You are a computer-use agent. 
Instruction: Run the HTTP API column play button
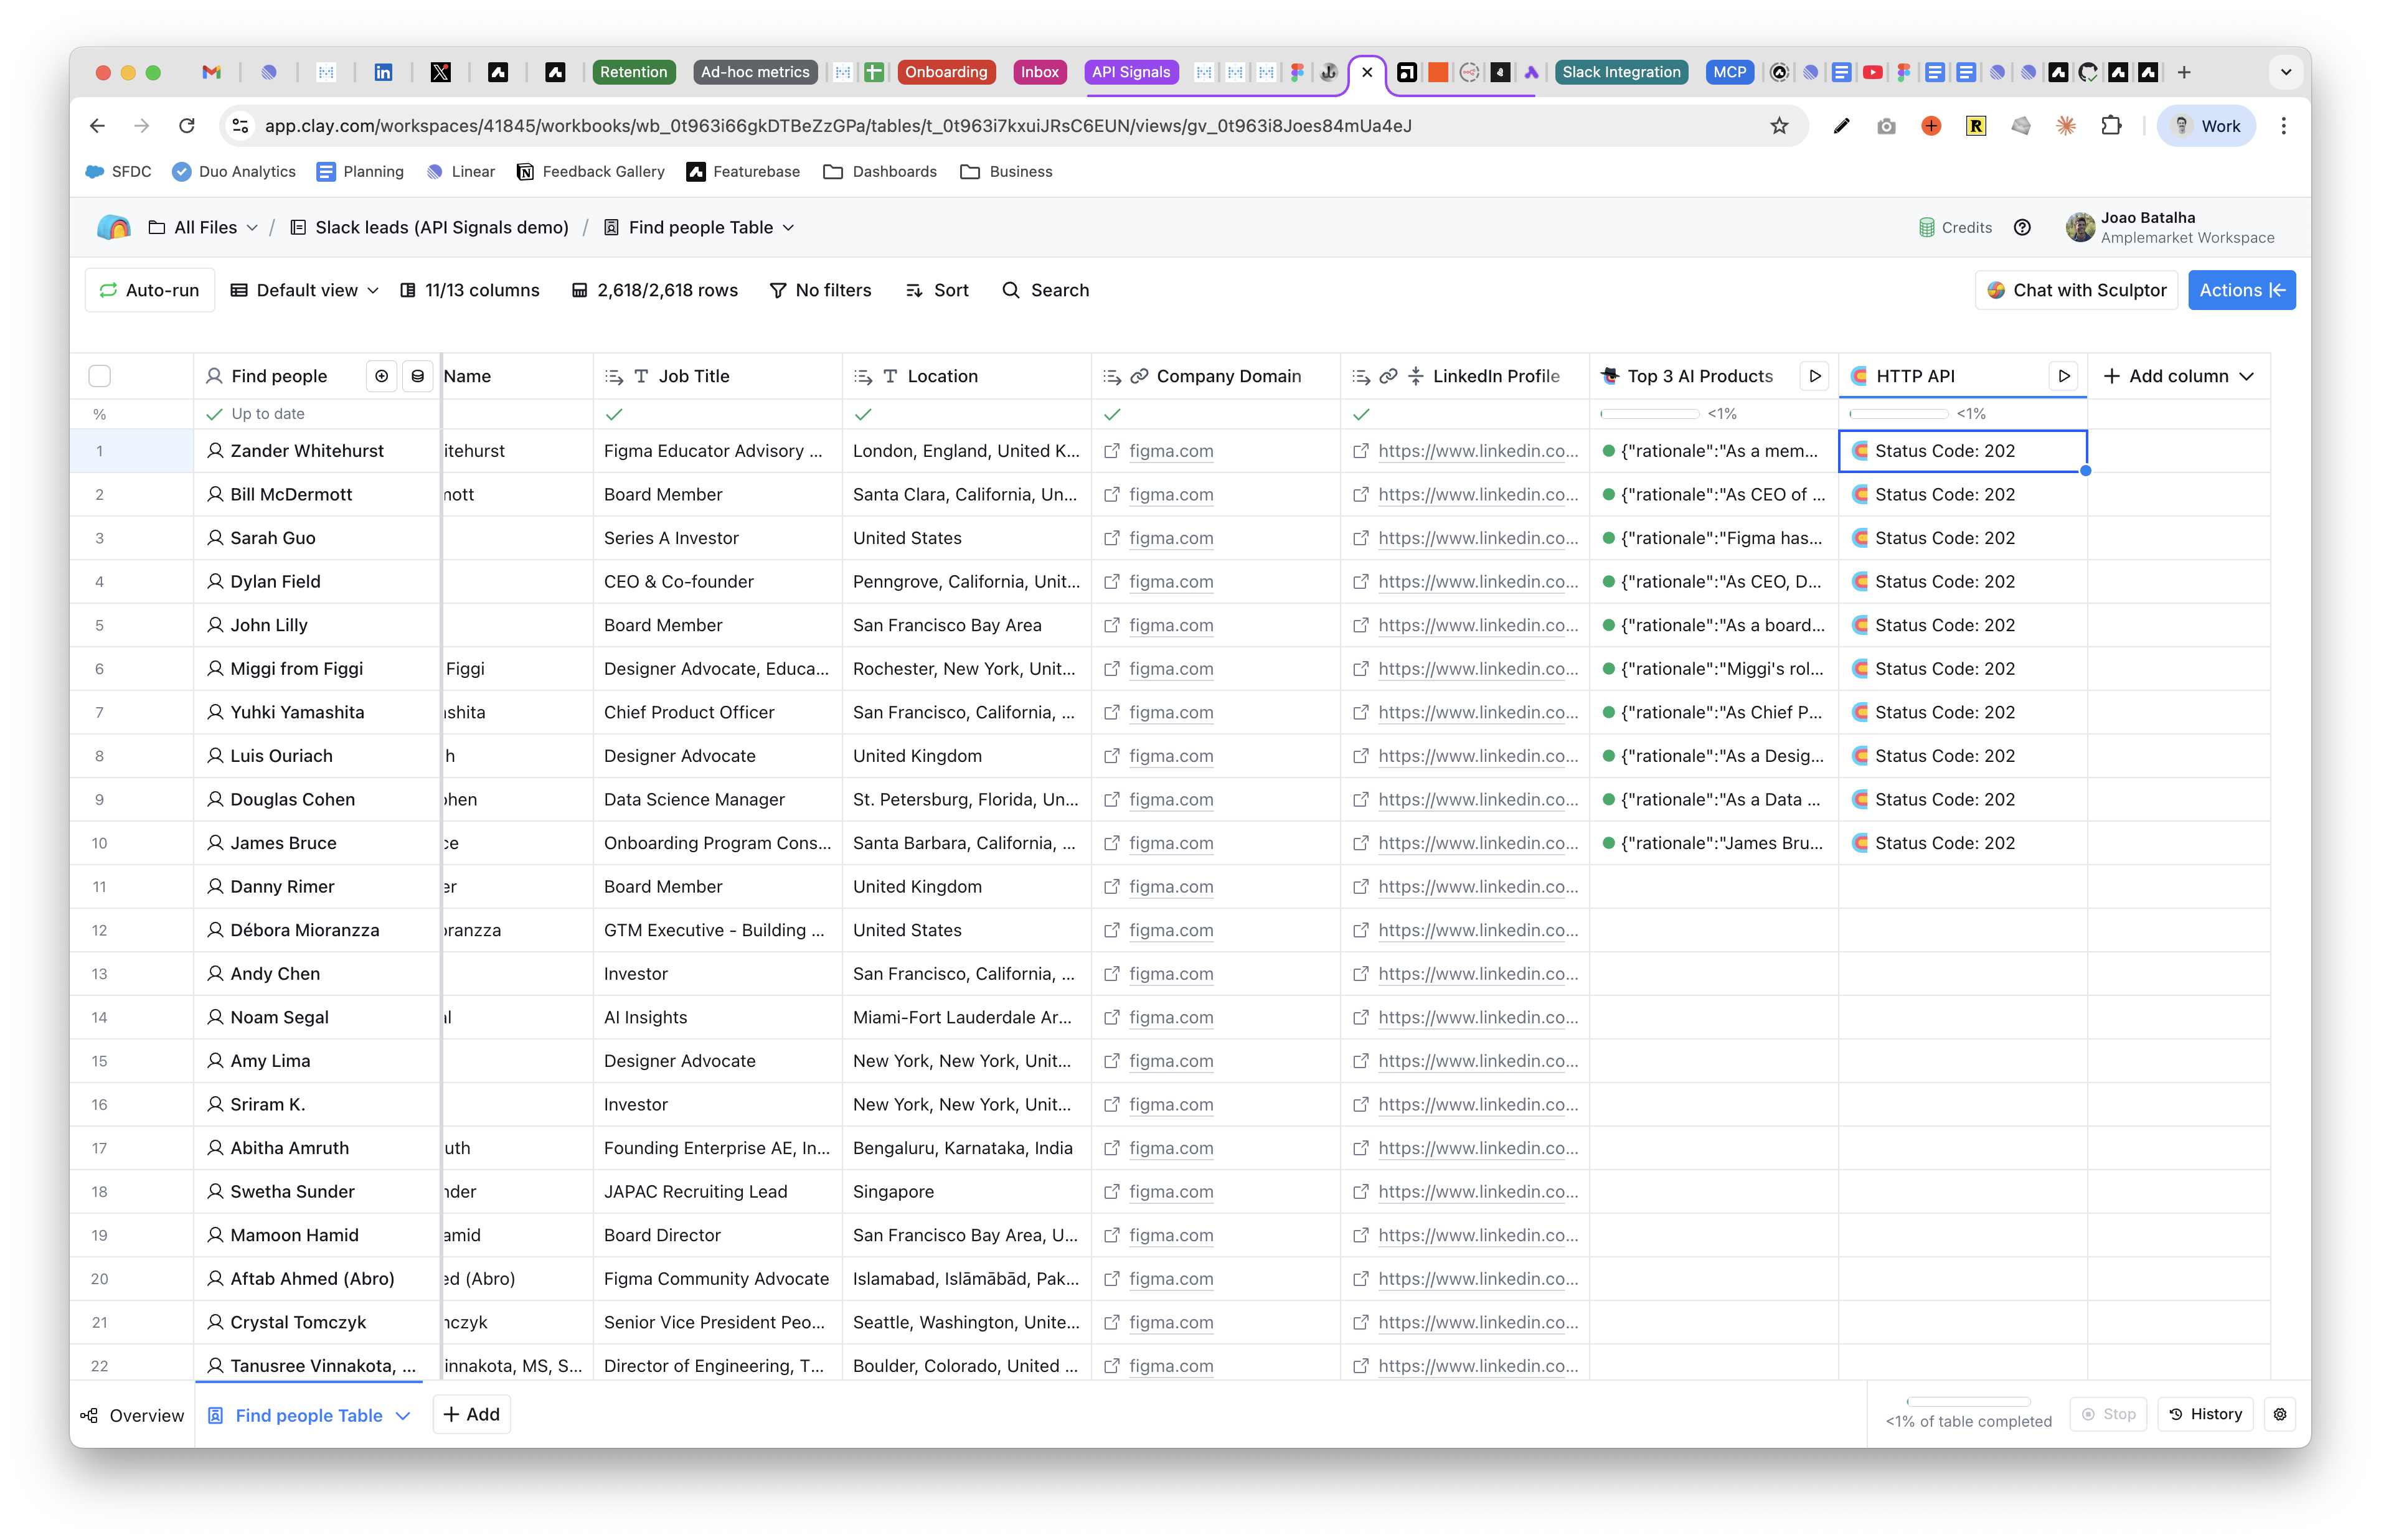point(2063,376)
